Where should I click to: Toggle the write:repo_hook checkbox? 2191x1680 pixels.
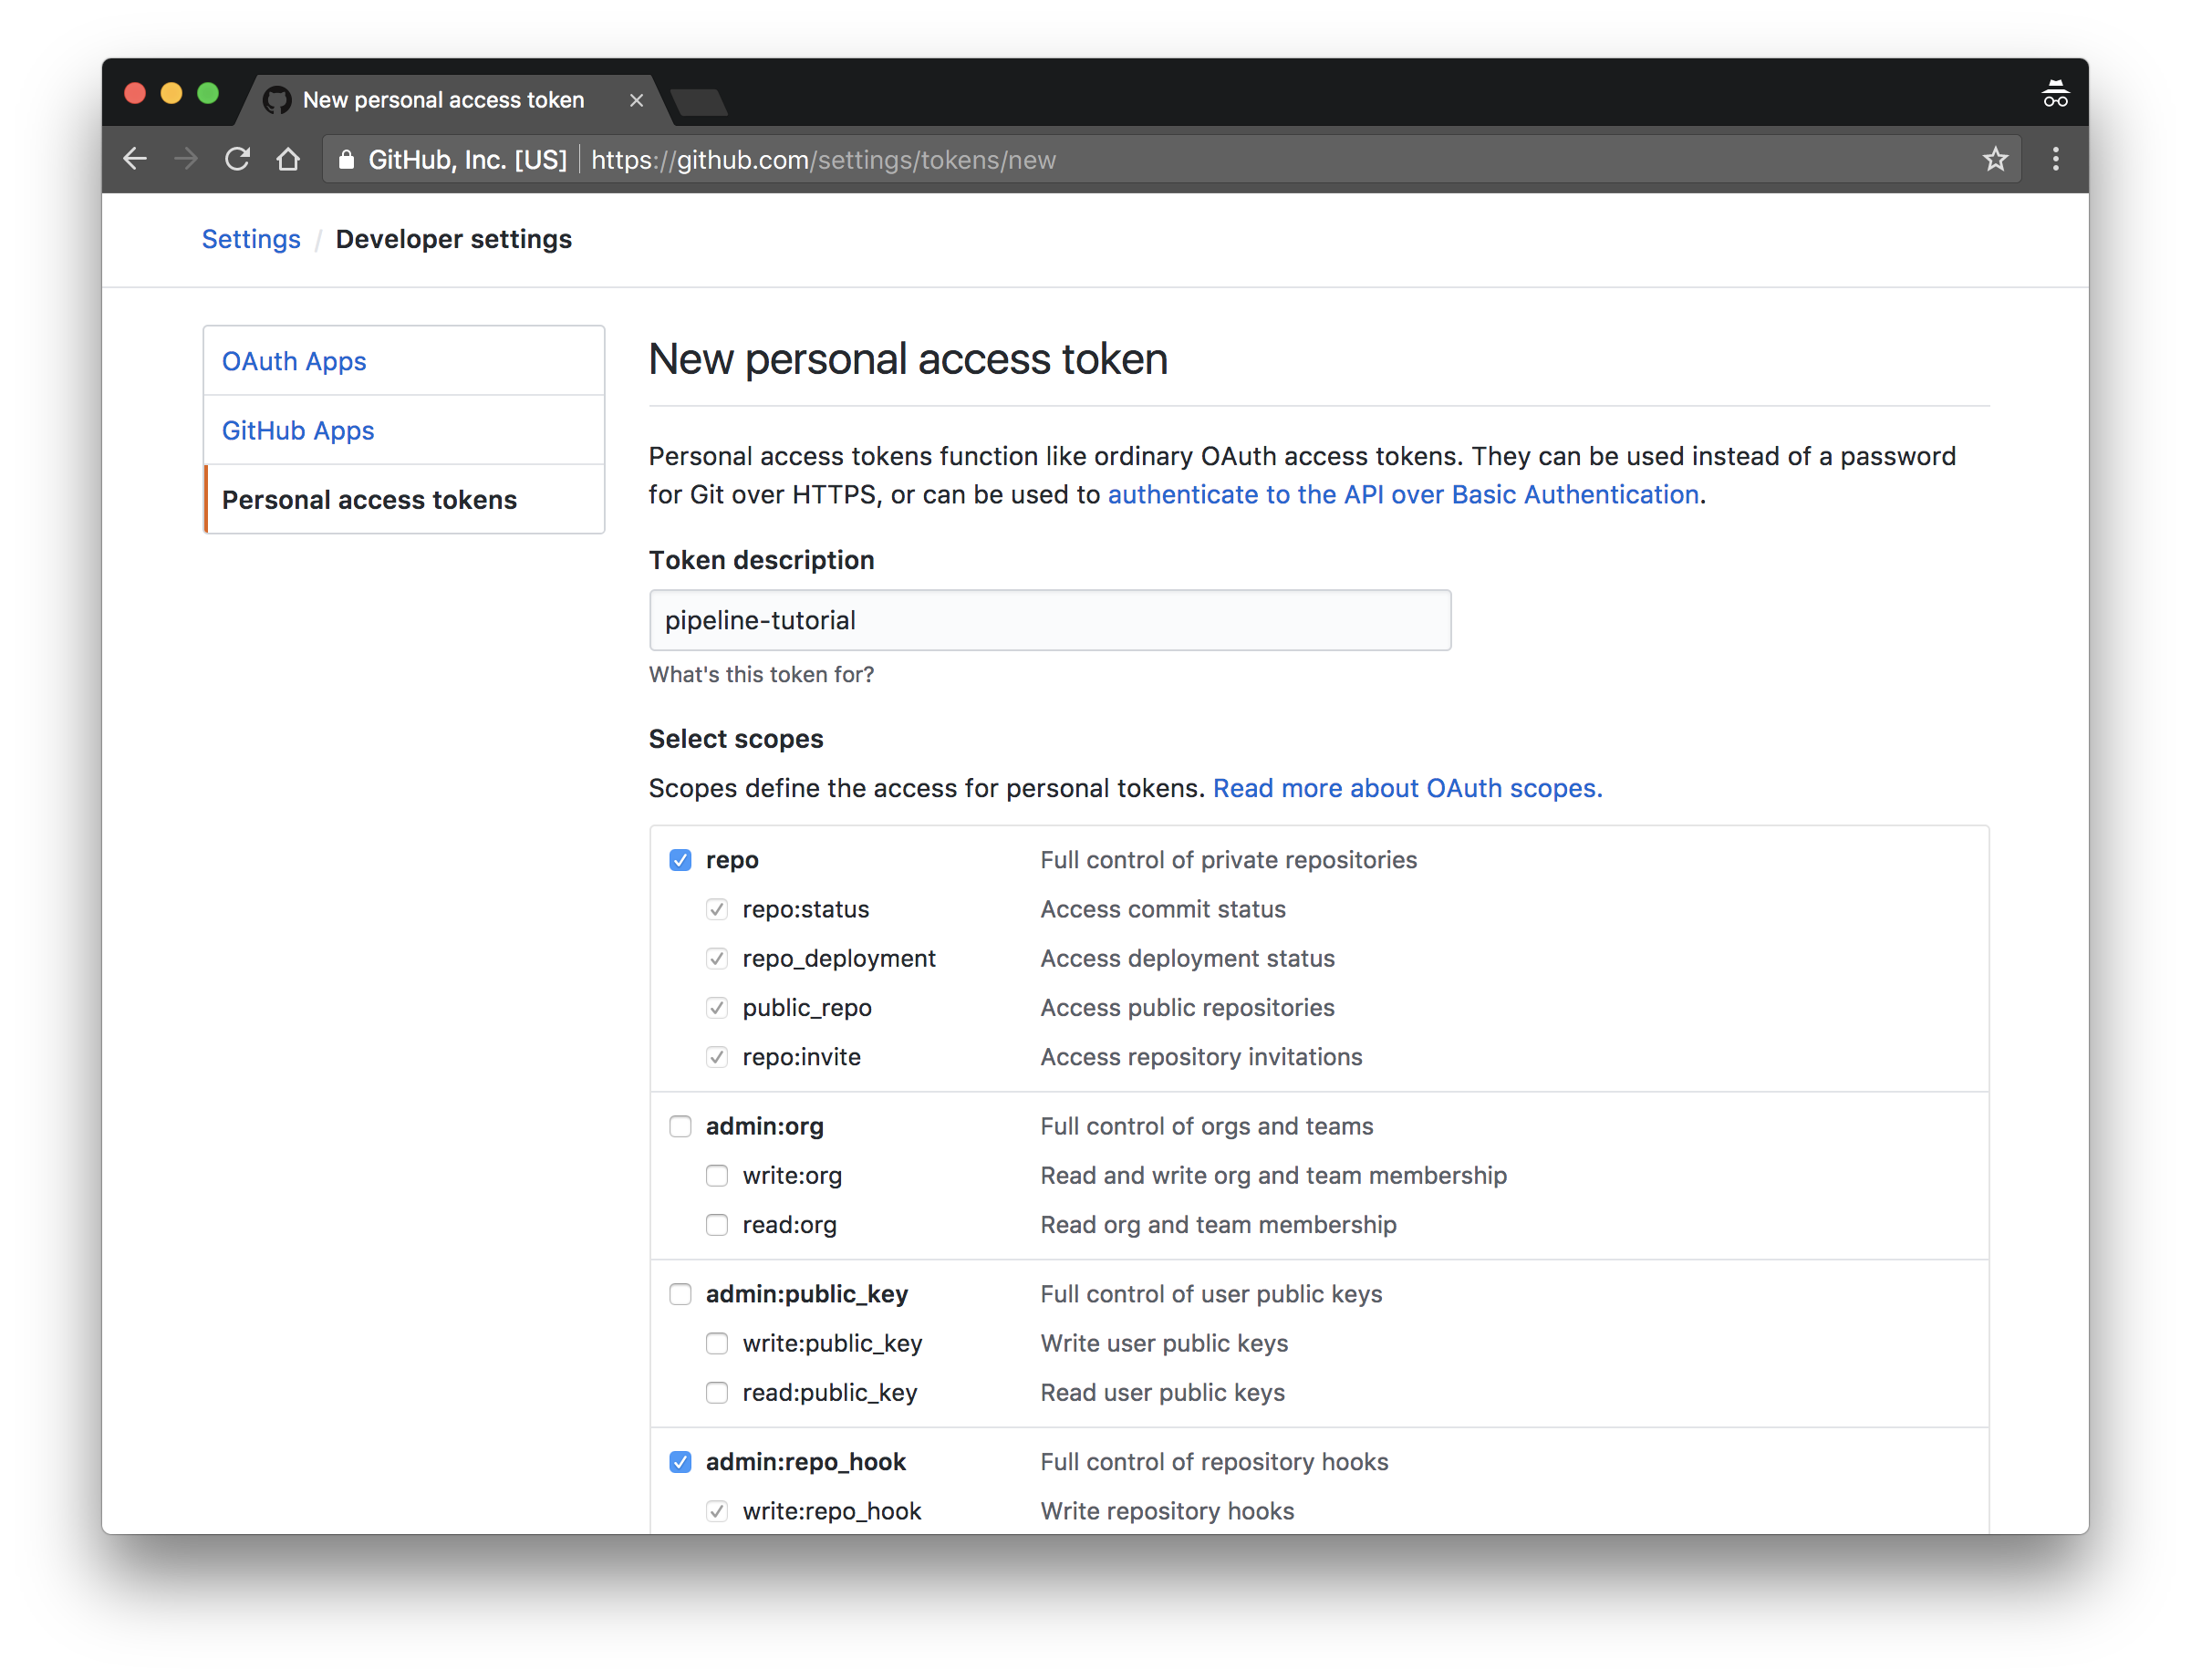pos(717,1511)
